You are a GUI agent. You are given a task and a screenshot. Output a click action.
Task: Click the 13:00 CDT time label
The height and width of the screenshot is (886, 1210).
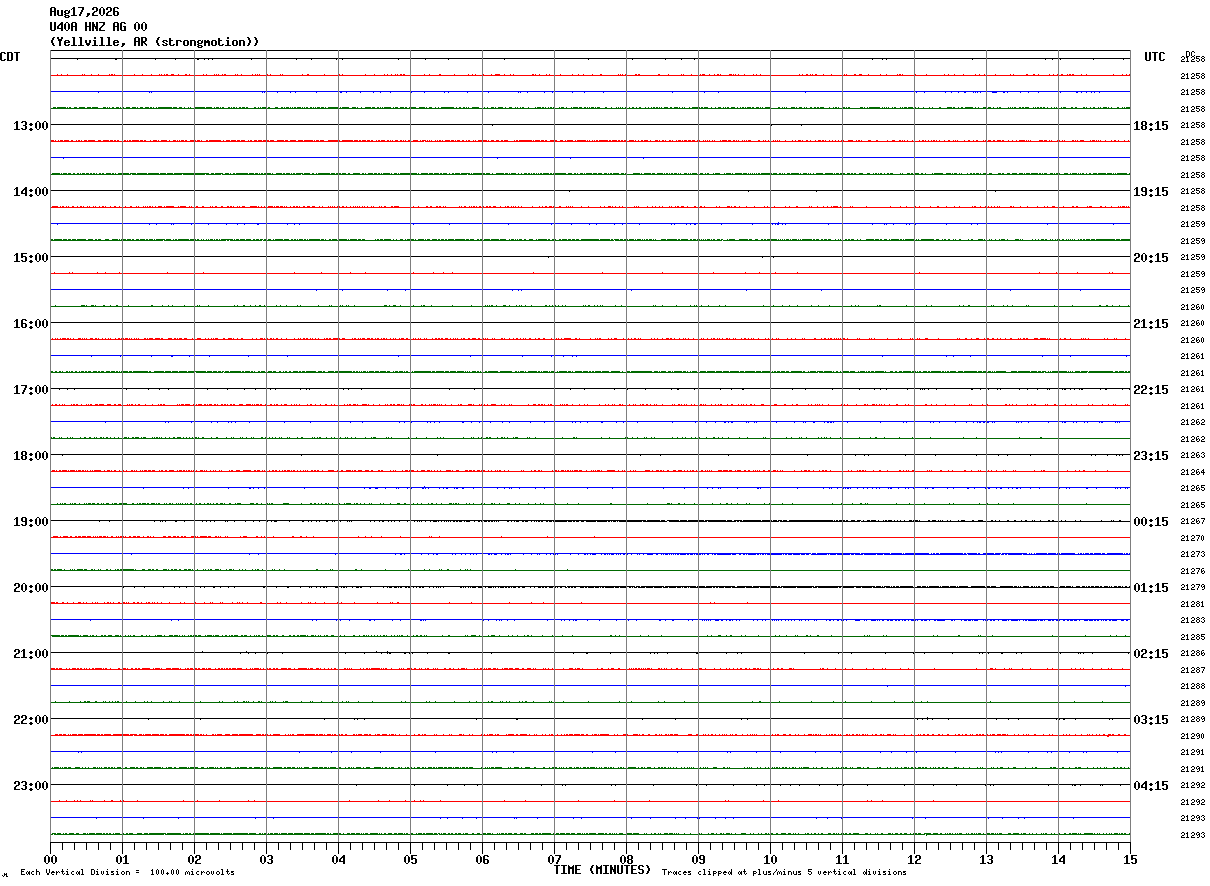(30, 126)
